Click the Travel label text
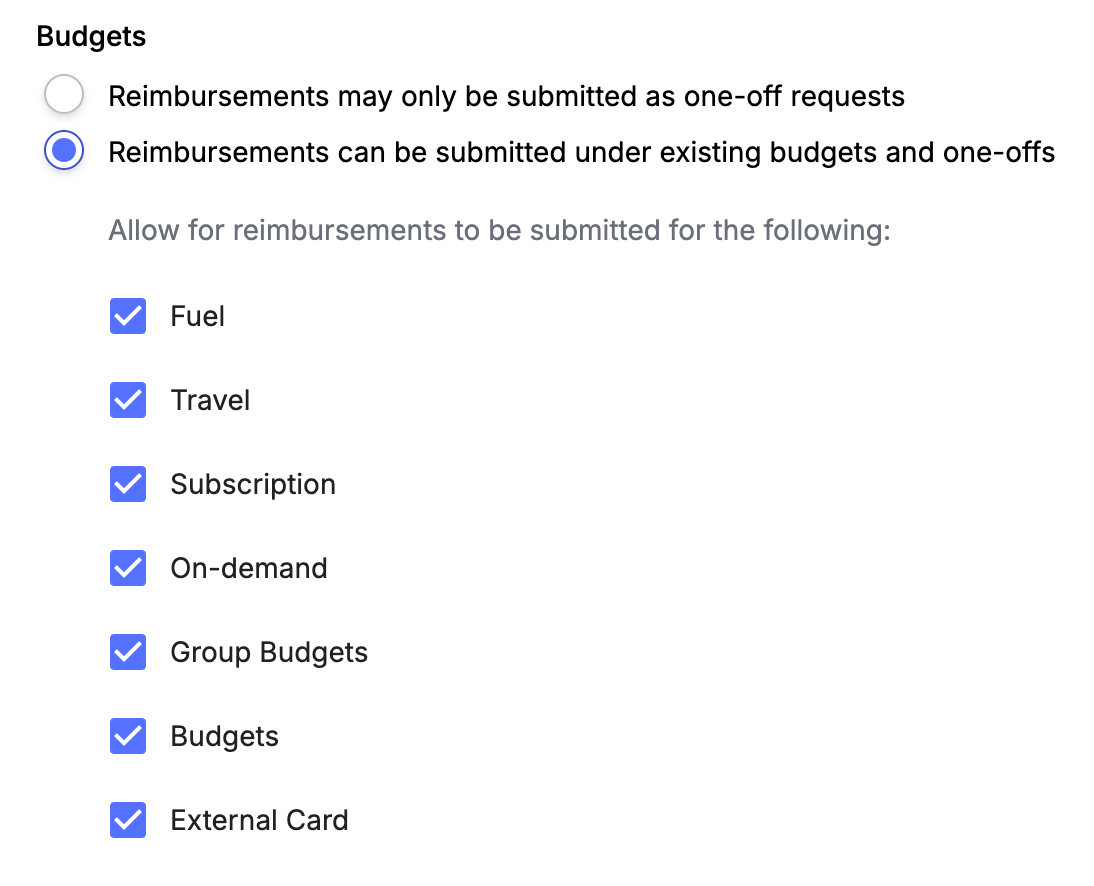Screen dimensions: 1094x886 [210, 400]
